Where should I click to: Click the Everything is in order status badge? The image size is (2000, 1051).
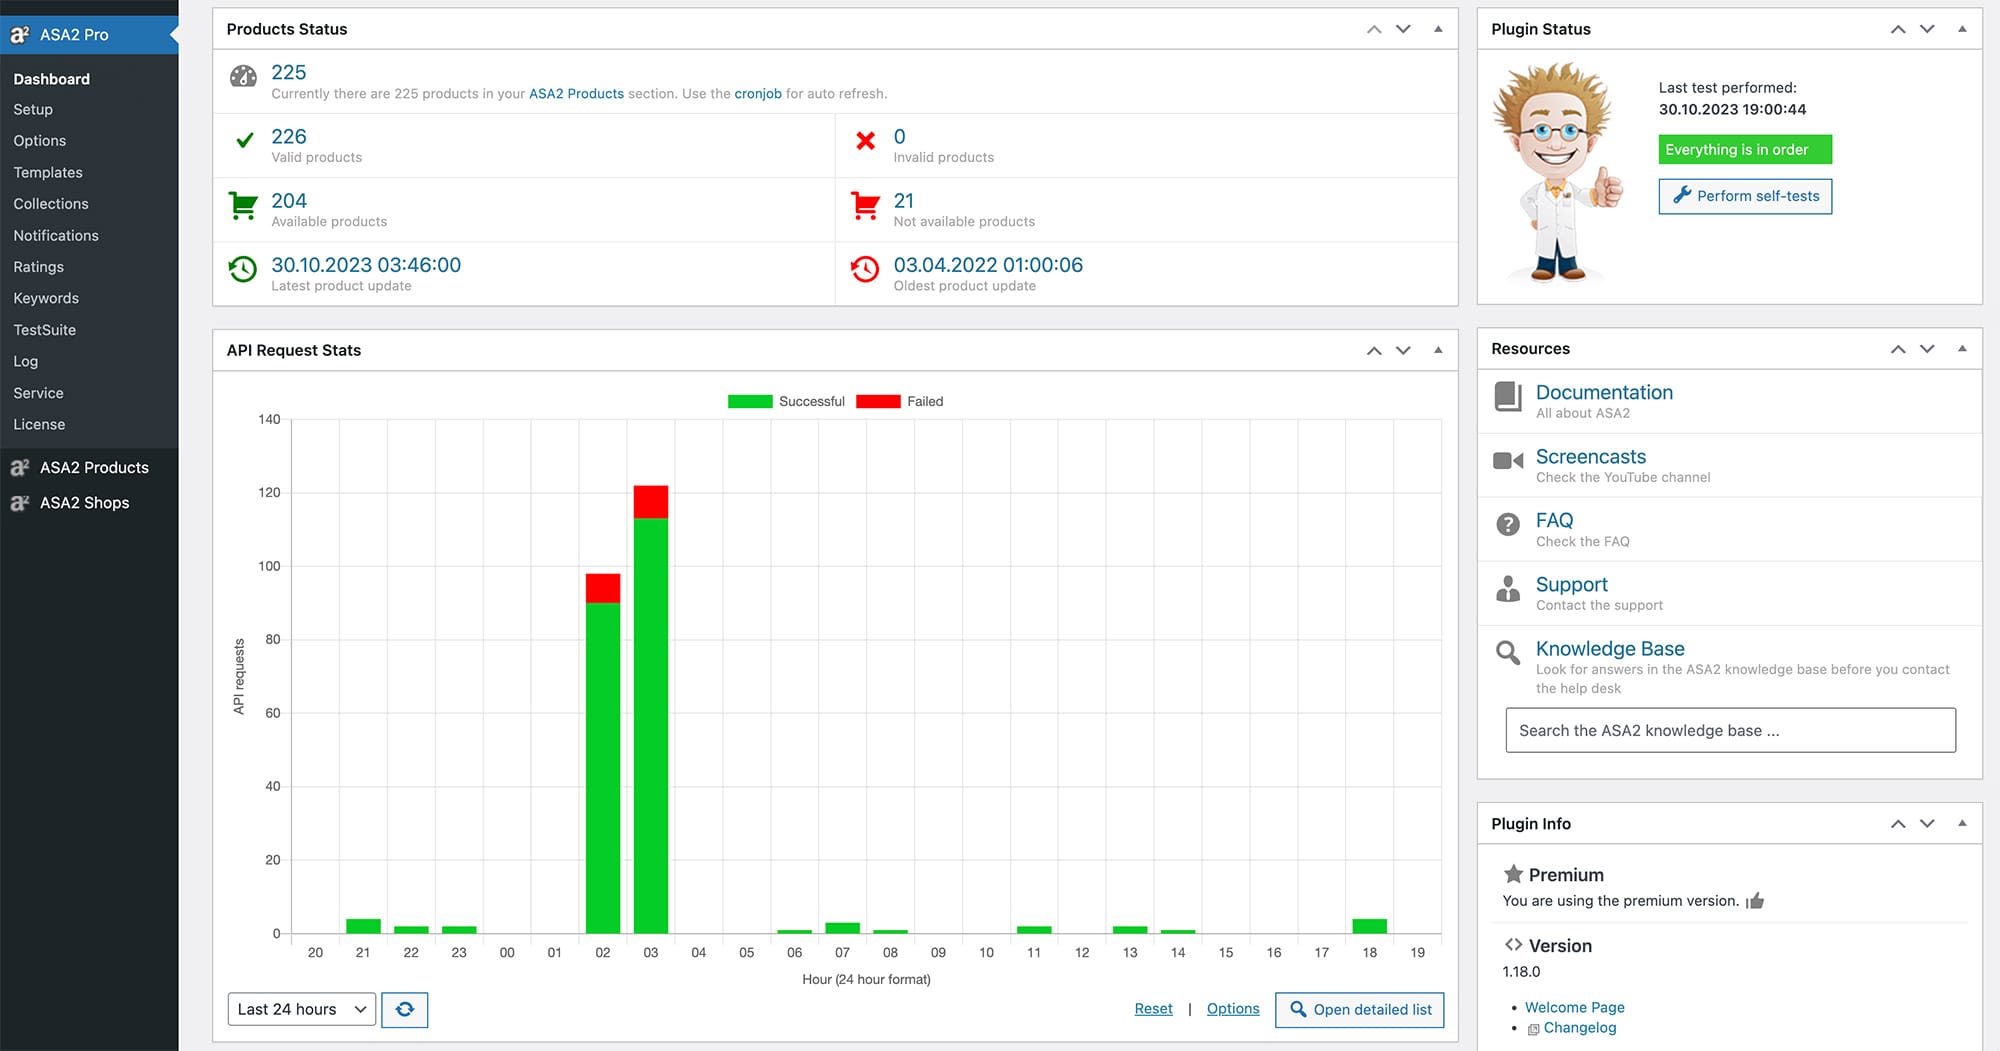click(x=1745, y=150)
